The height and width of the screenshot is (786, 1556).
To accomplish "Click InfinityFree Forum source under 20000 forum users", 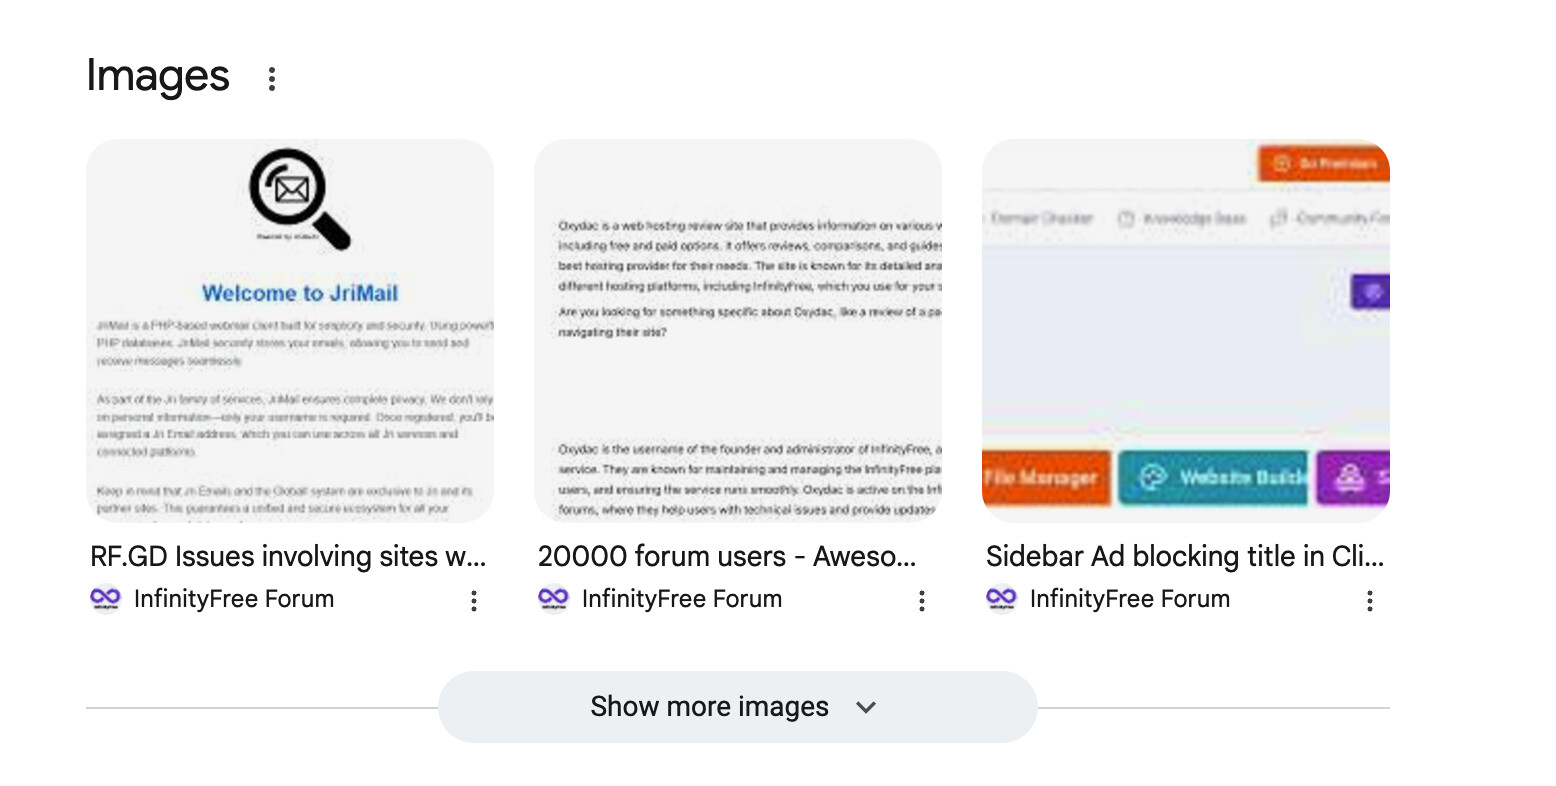I will 682,599.
